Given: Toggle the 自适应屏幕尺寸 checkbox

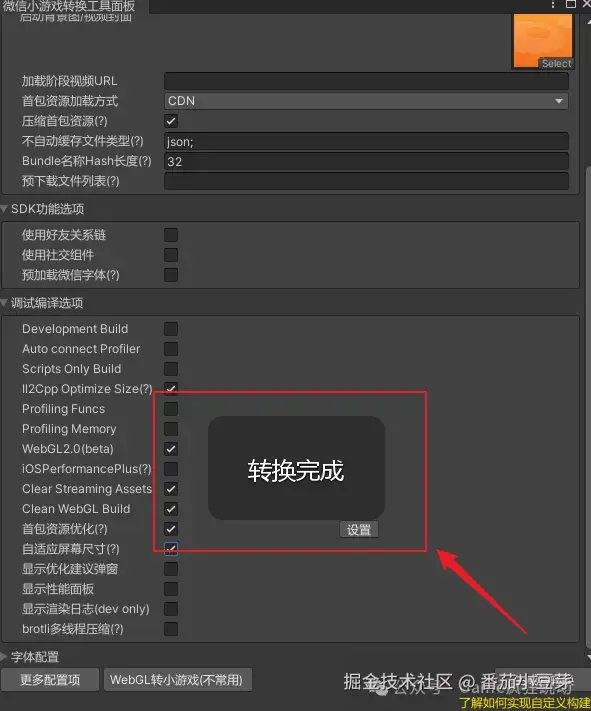Looking at the screenshot, I should point(171,549).
